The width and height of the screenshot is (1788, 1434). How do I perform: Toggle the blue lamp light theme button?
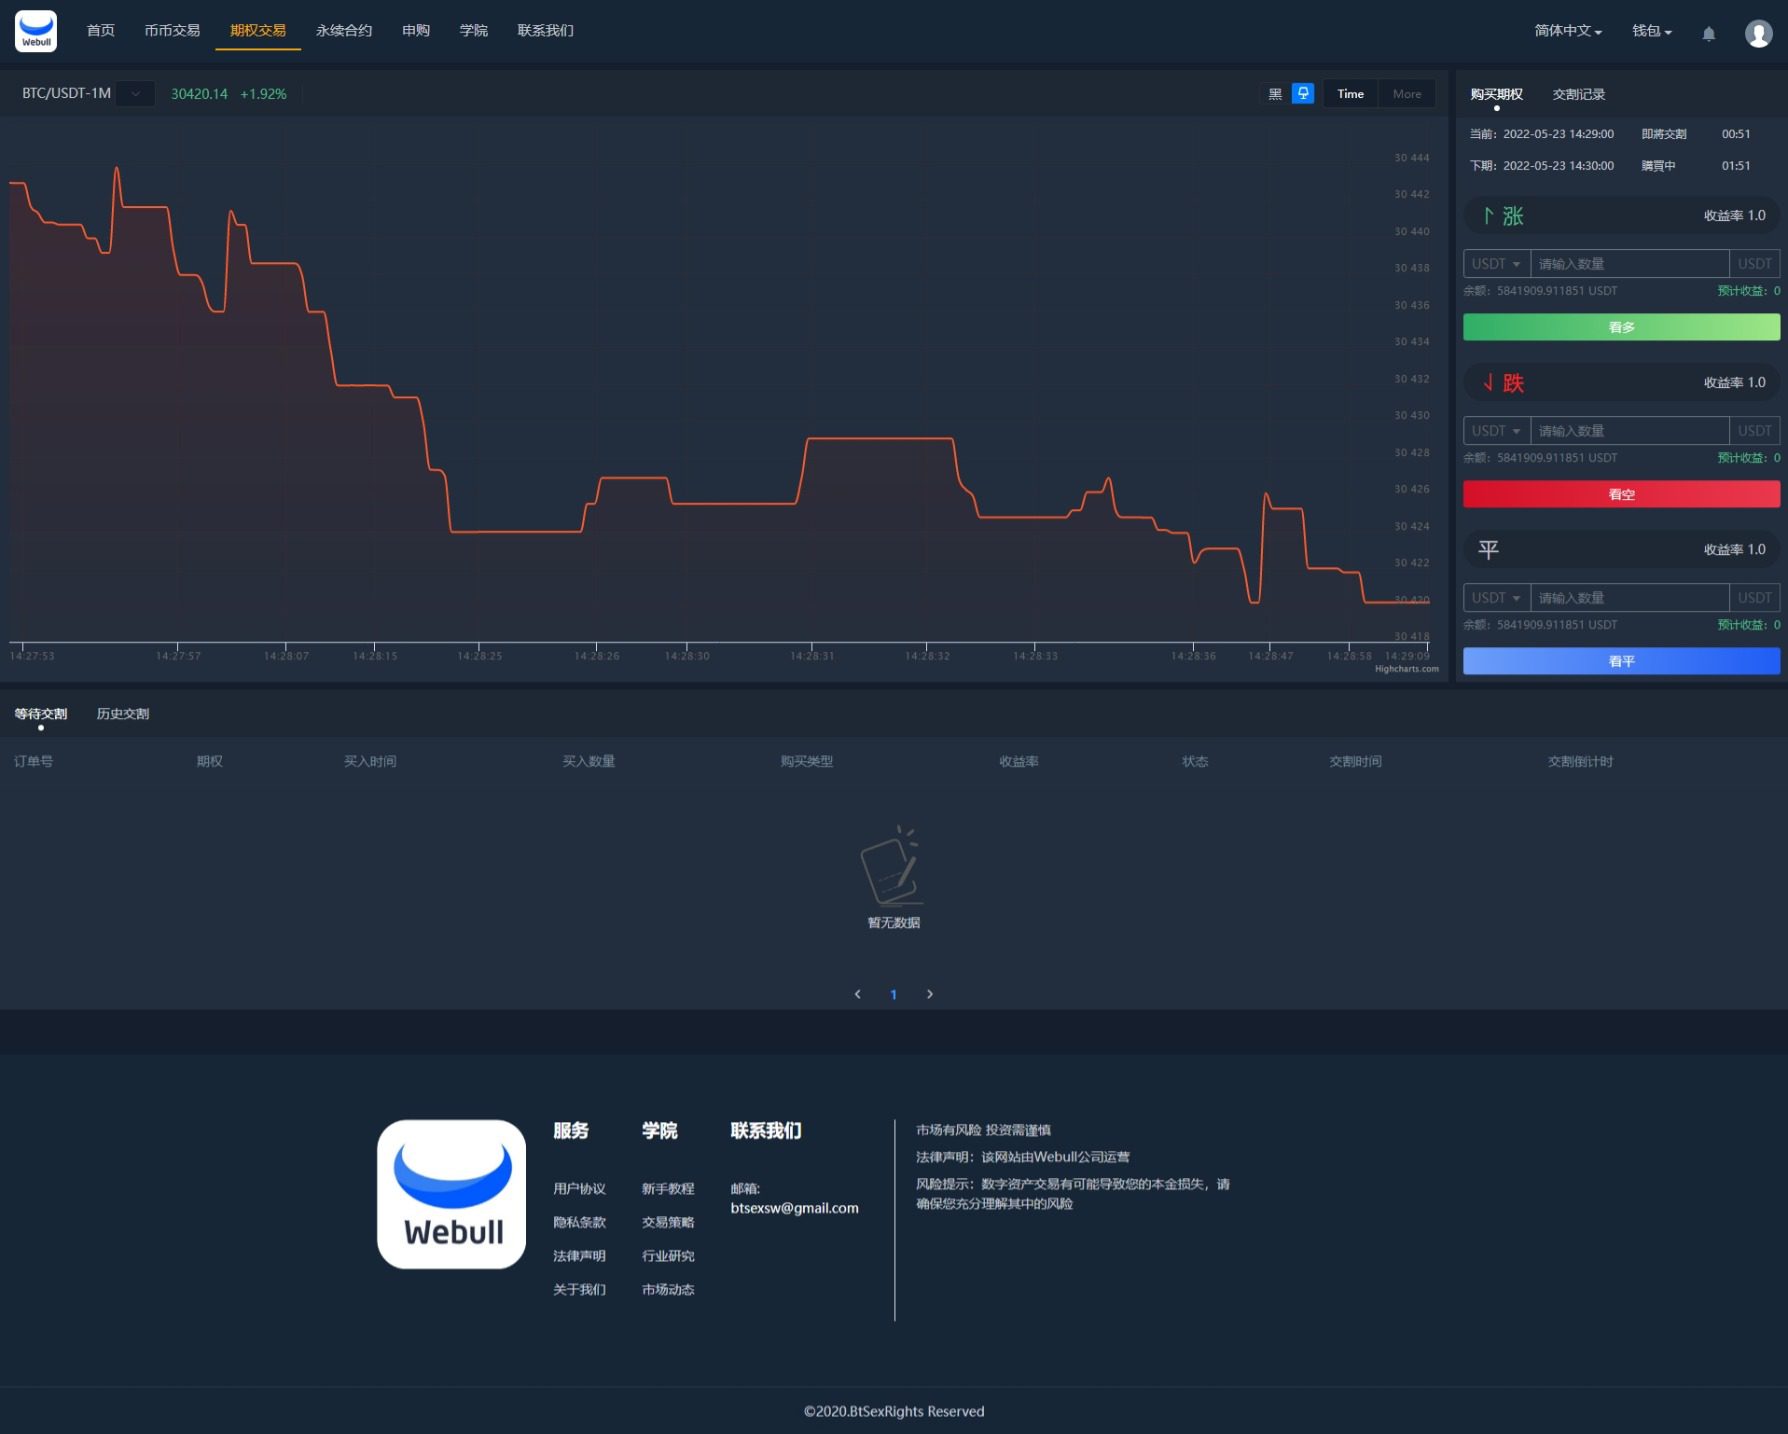[x=1303, y=93]
